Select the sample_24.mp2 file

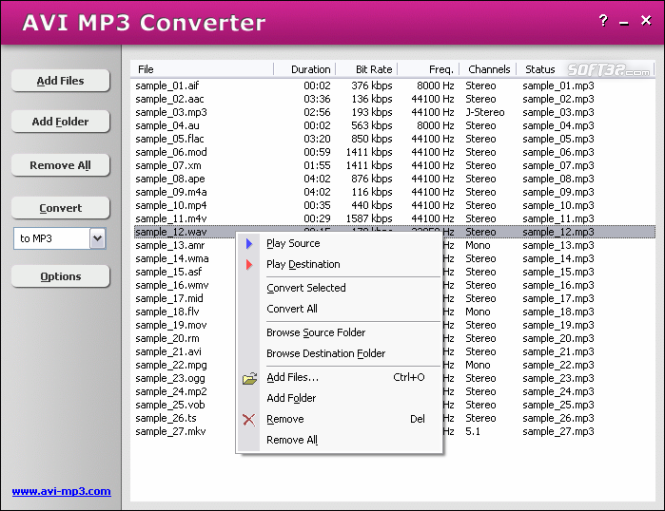(x=171, y=391)
